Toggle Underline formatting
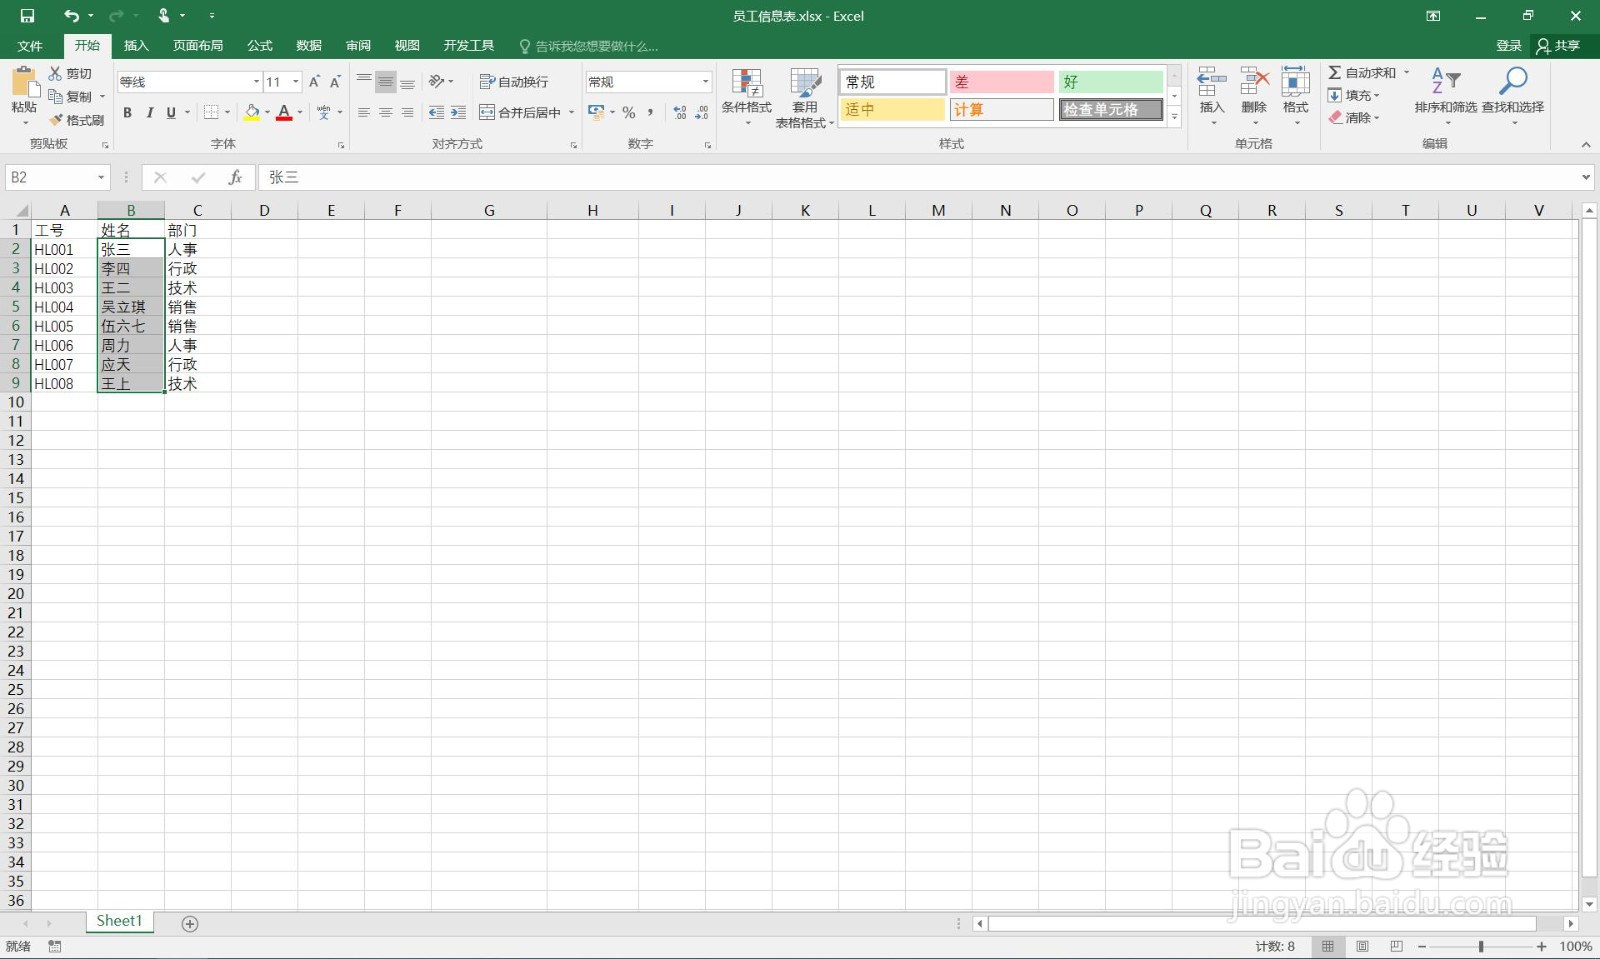The height and width of the screenshot is (959, 1600). tap(171, 113)
